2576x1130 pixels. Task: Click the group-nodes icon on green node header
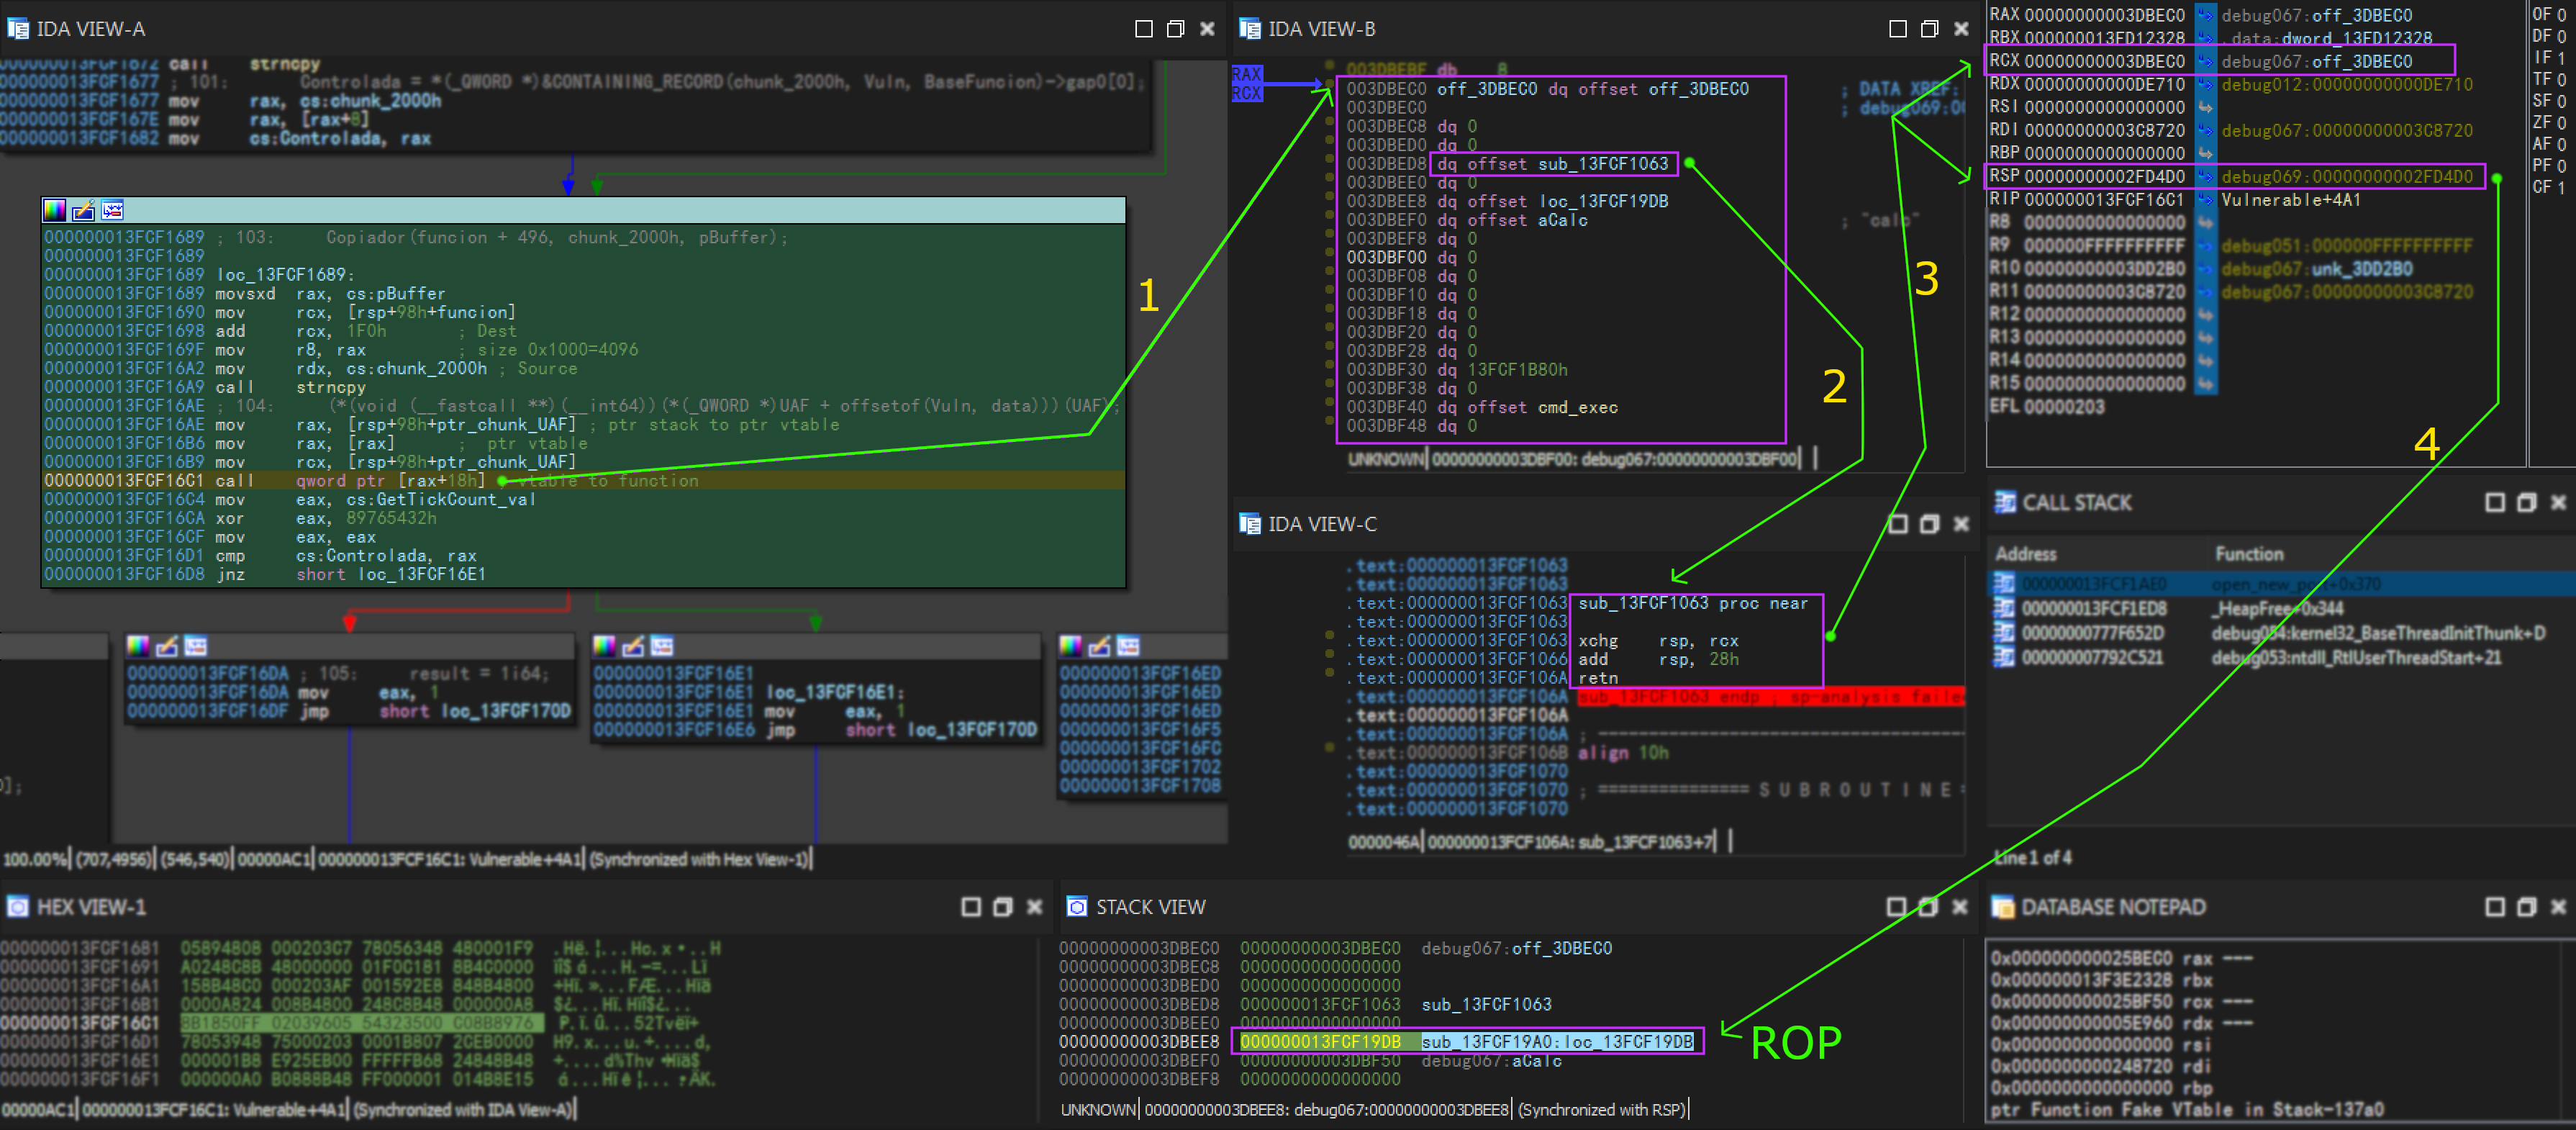(113, 210)
